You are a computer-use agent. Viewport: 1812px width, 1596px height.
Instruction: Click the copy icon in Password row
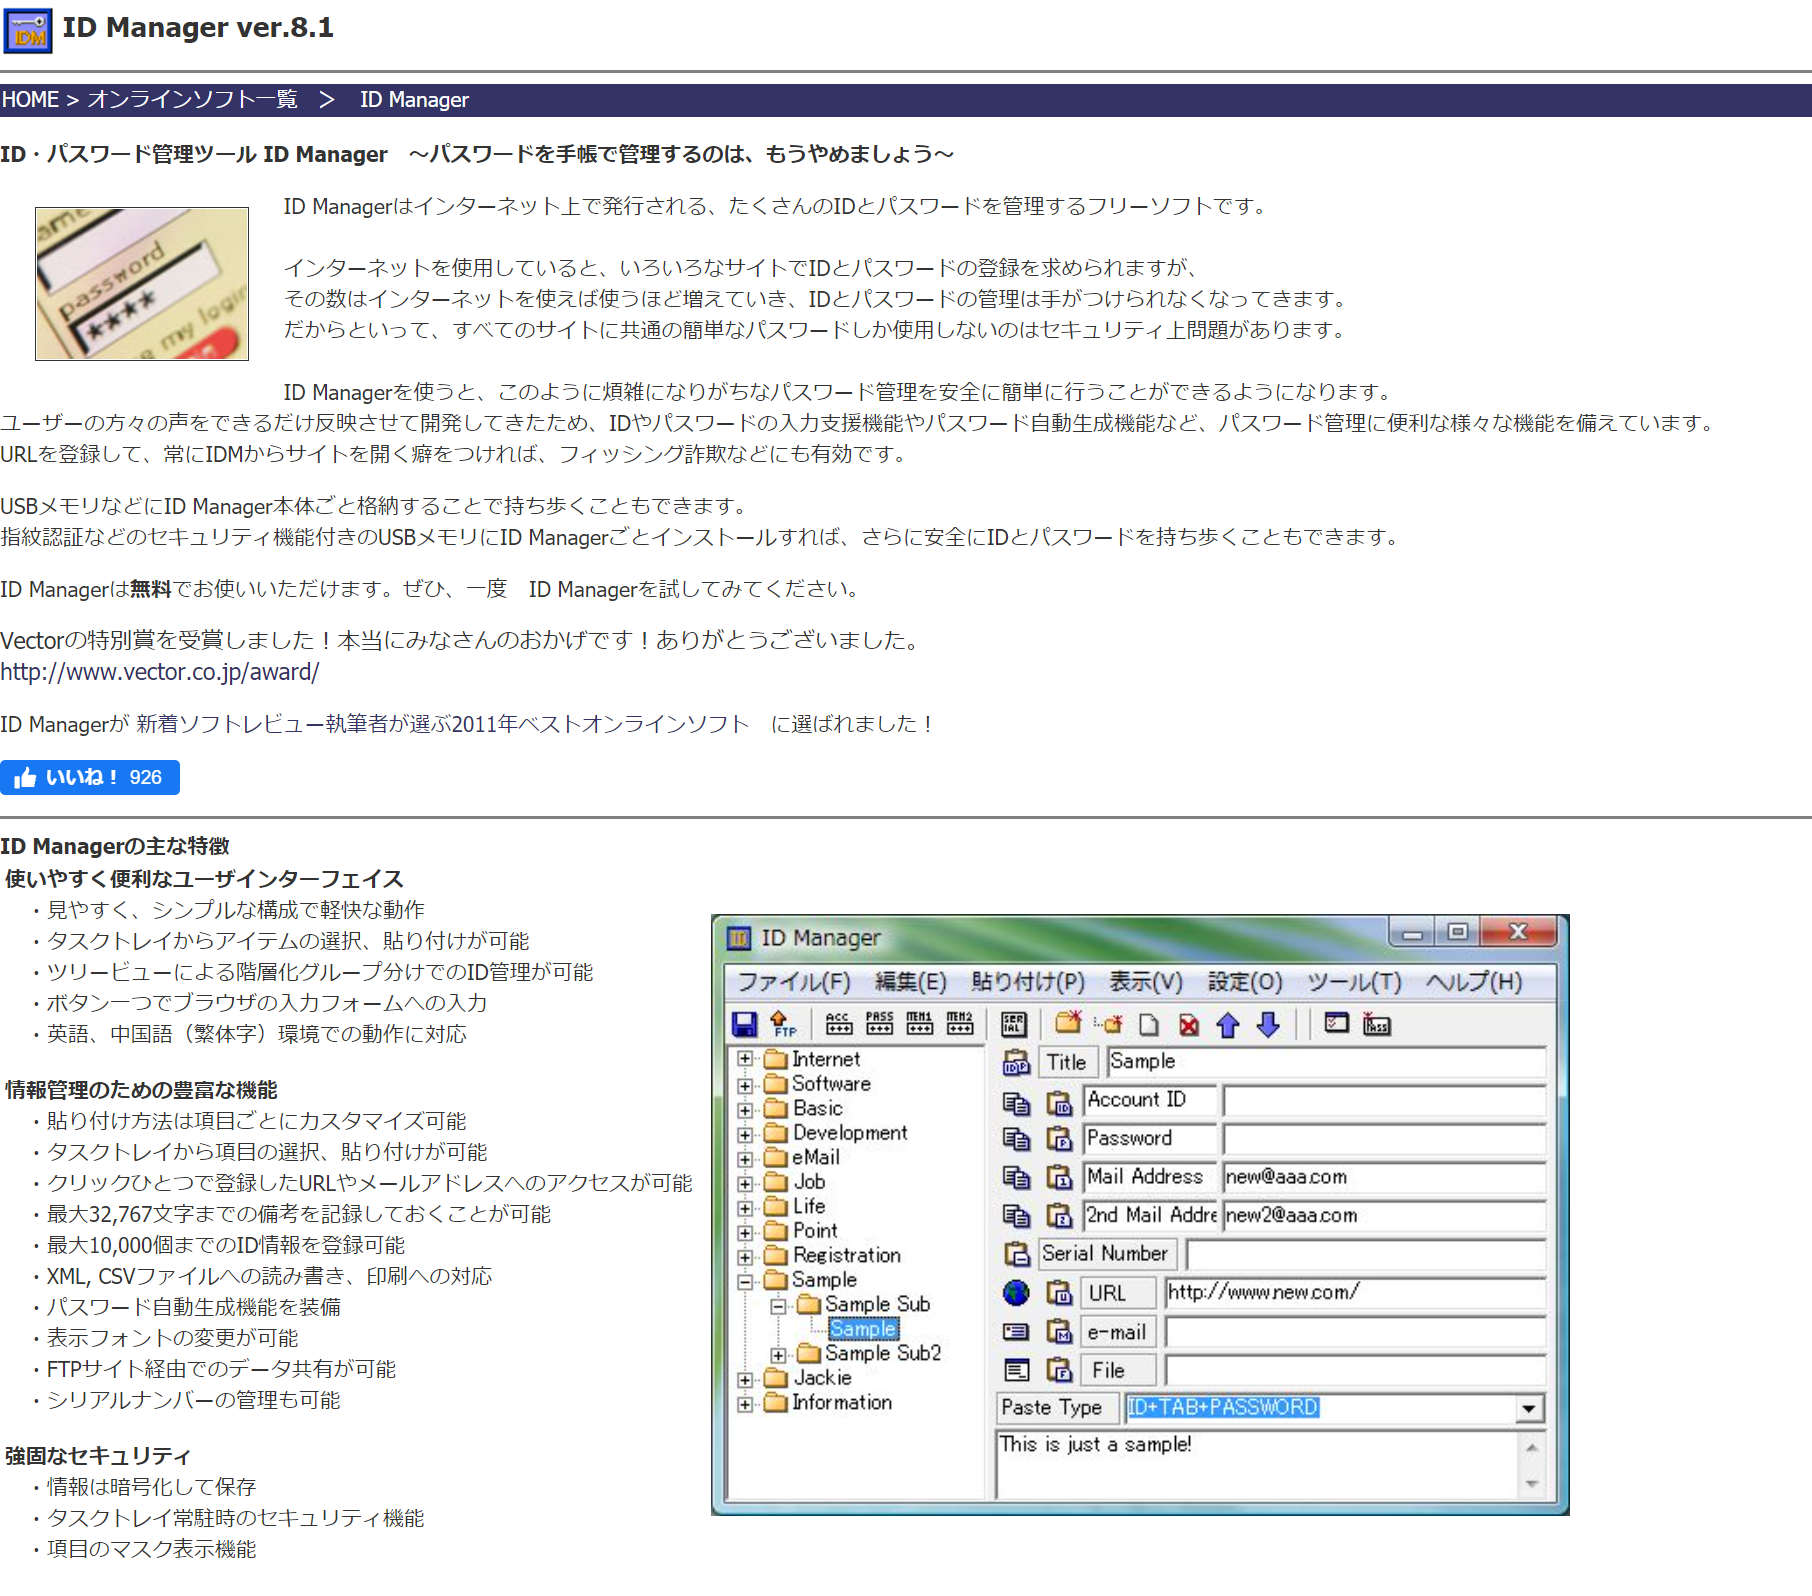point(1016,1140)
